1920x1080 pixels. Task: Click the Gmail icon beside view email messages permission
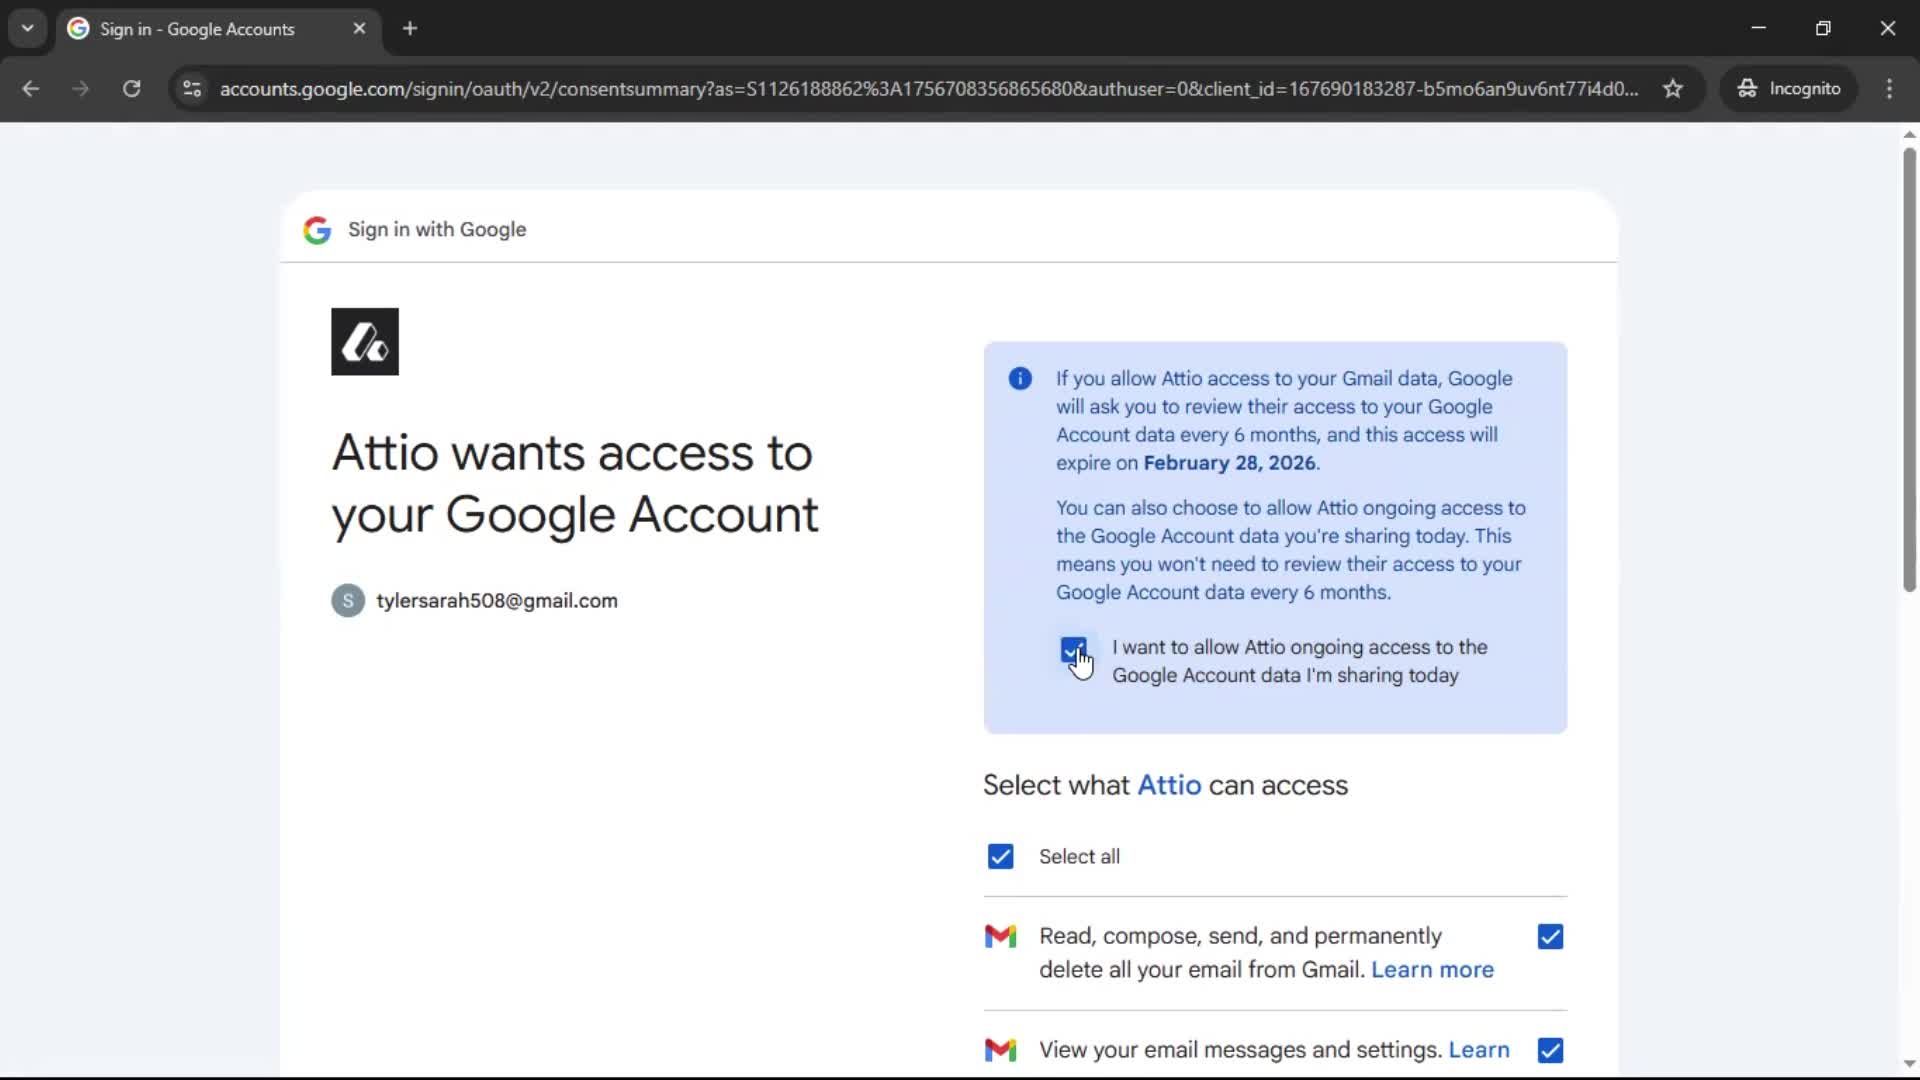[x=1001, y=1050]
